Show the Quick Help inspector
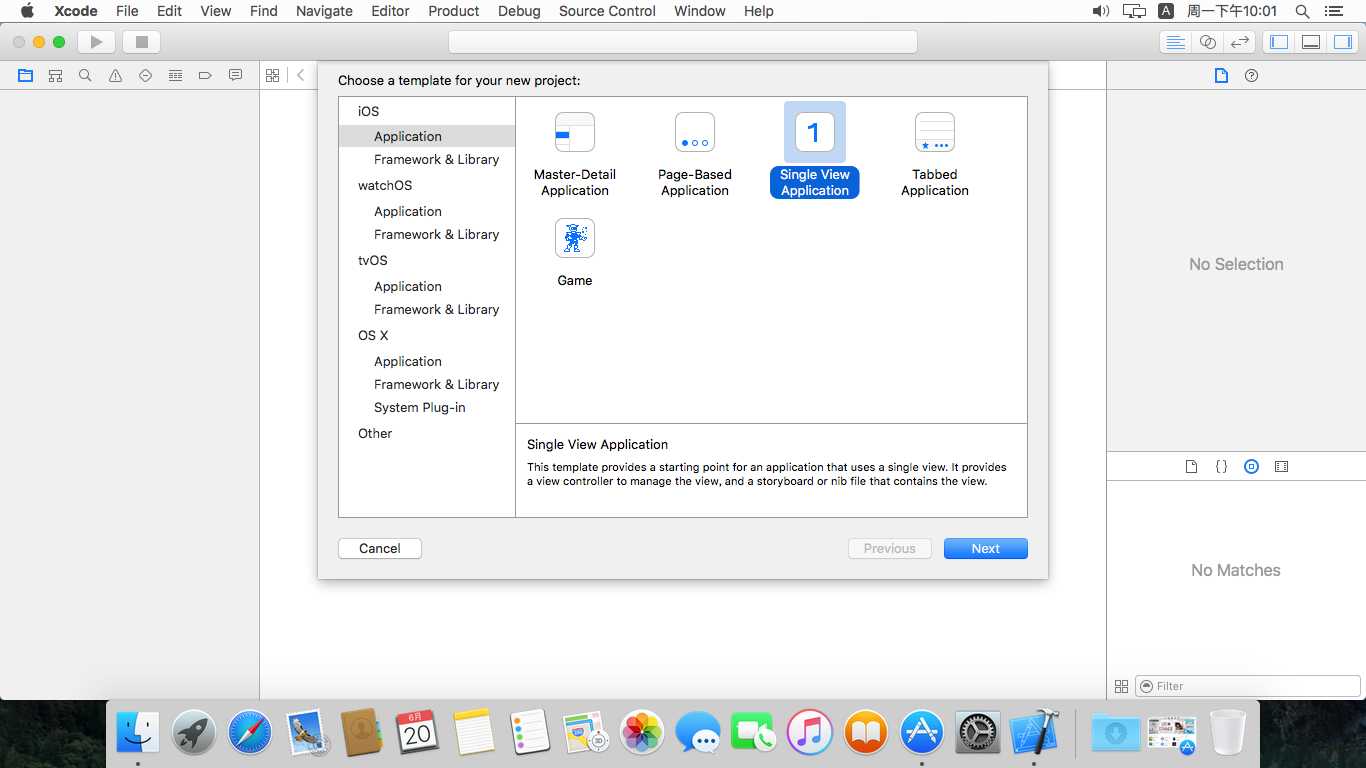 (x=1251, y=75)
